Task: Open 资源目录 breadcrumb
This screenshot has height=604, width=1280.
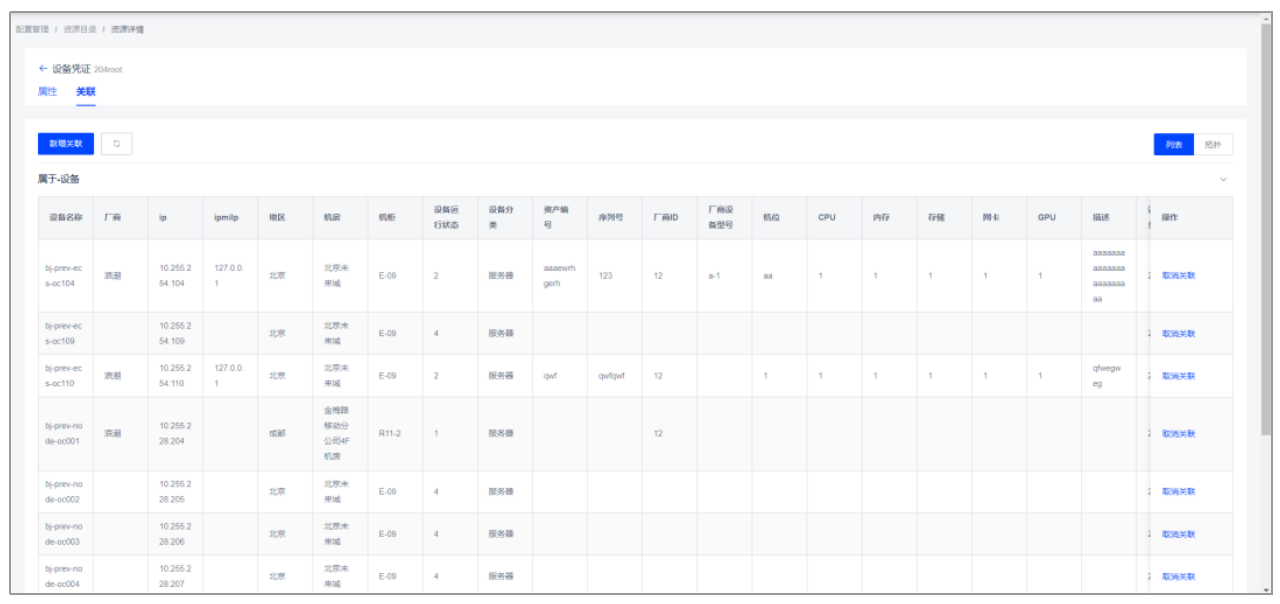Action: (80, 29)
